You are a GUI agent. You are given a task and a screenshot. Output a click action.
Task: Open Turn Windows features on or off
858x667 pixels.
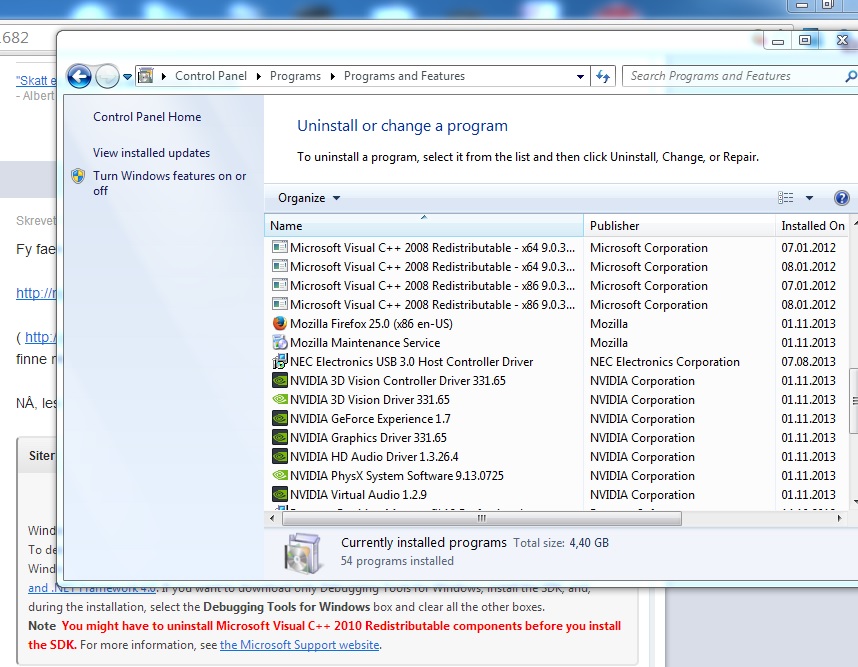tap(170, 183)
